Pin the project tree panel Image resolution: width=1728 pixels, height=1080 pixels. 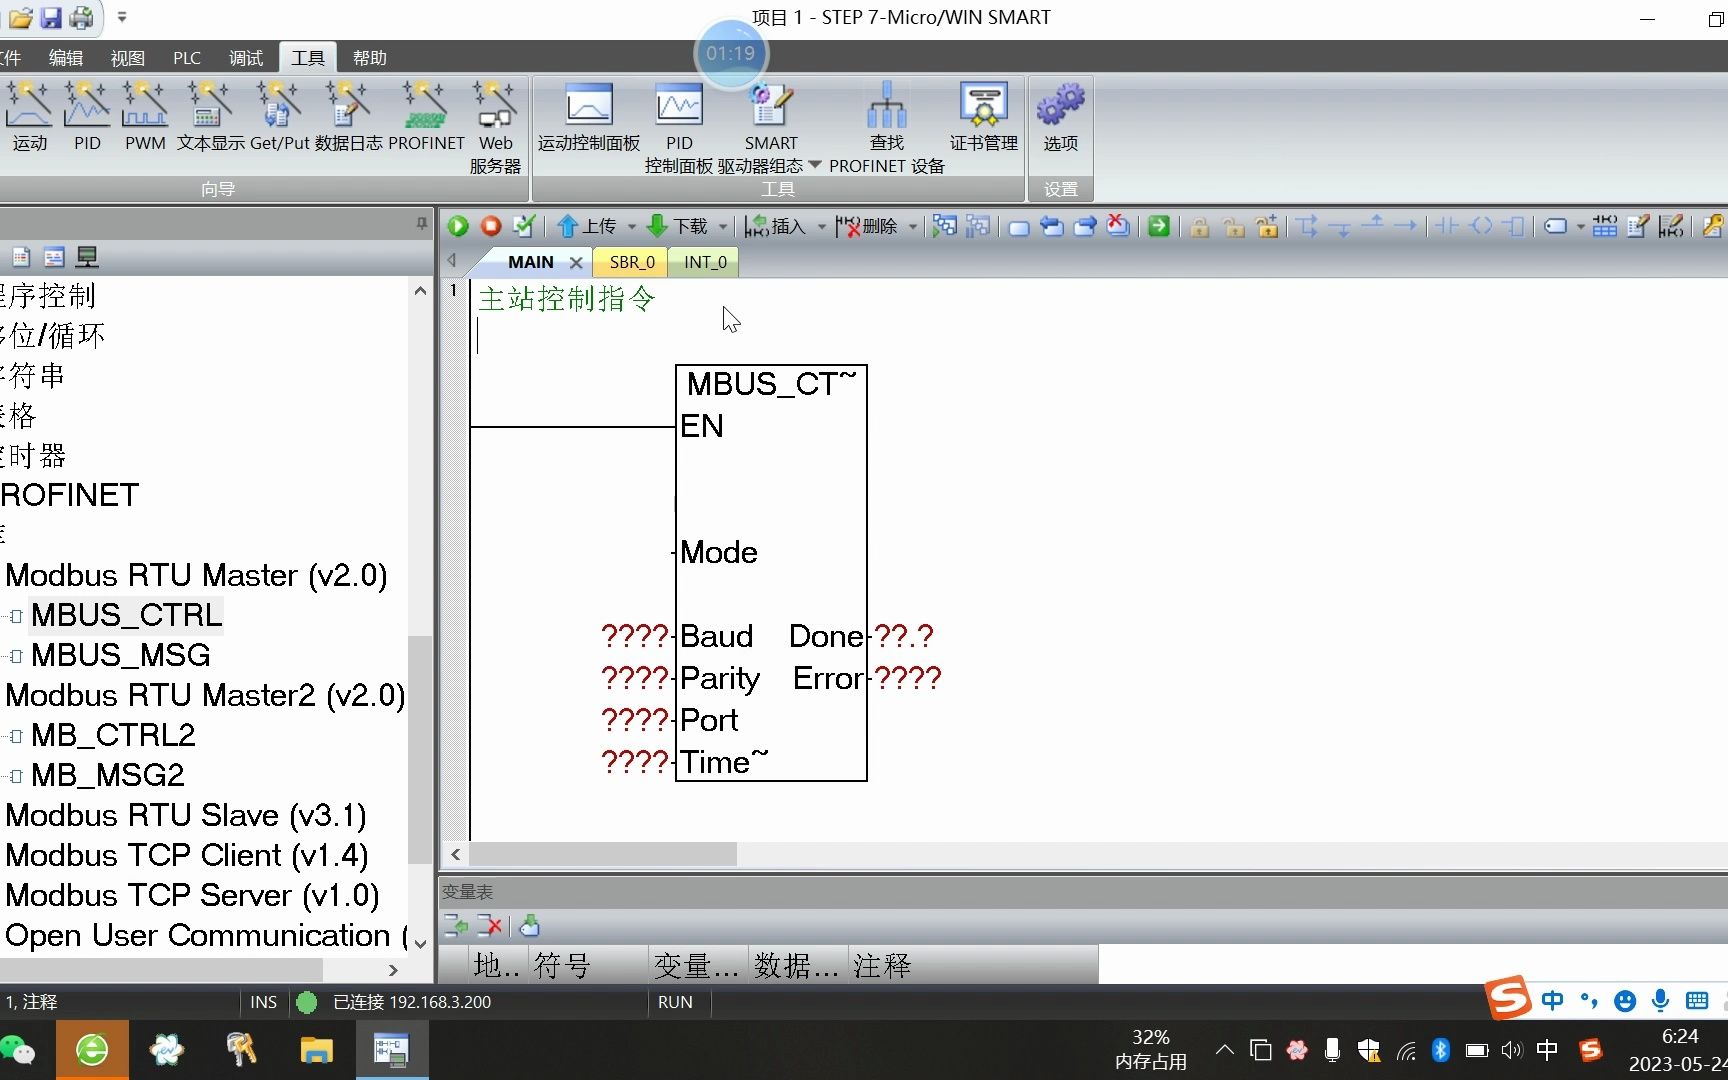421,224
